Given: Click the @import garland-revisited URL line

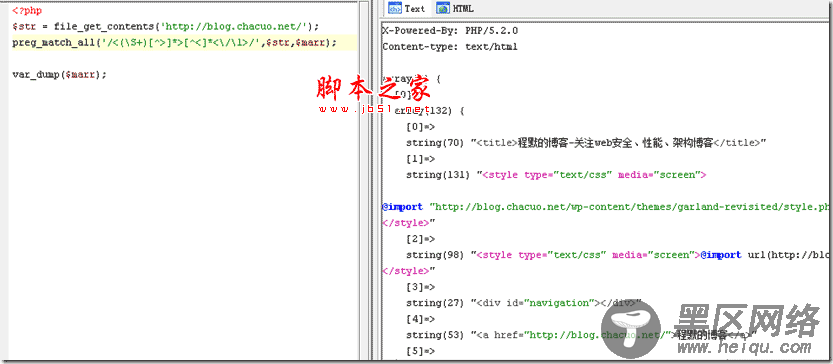Looking at the screenshot, I should [606, 207].
